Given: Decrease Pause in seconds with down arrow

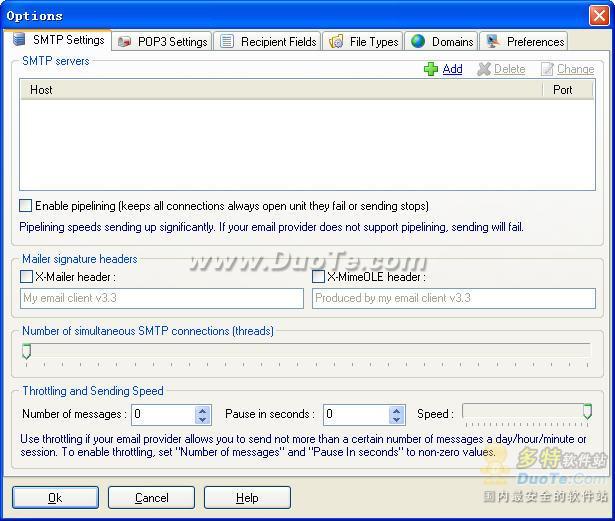Looking at the screenshot, I should 397,419.
